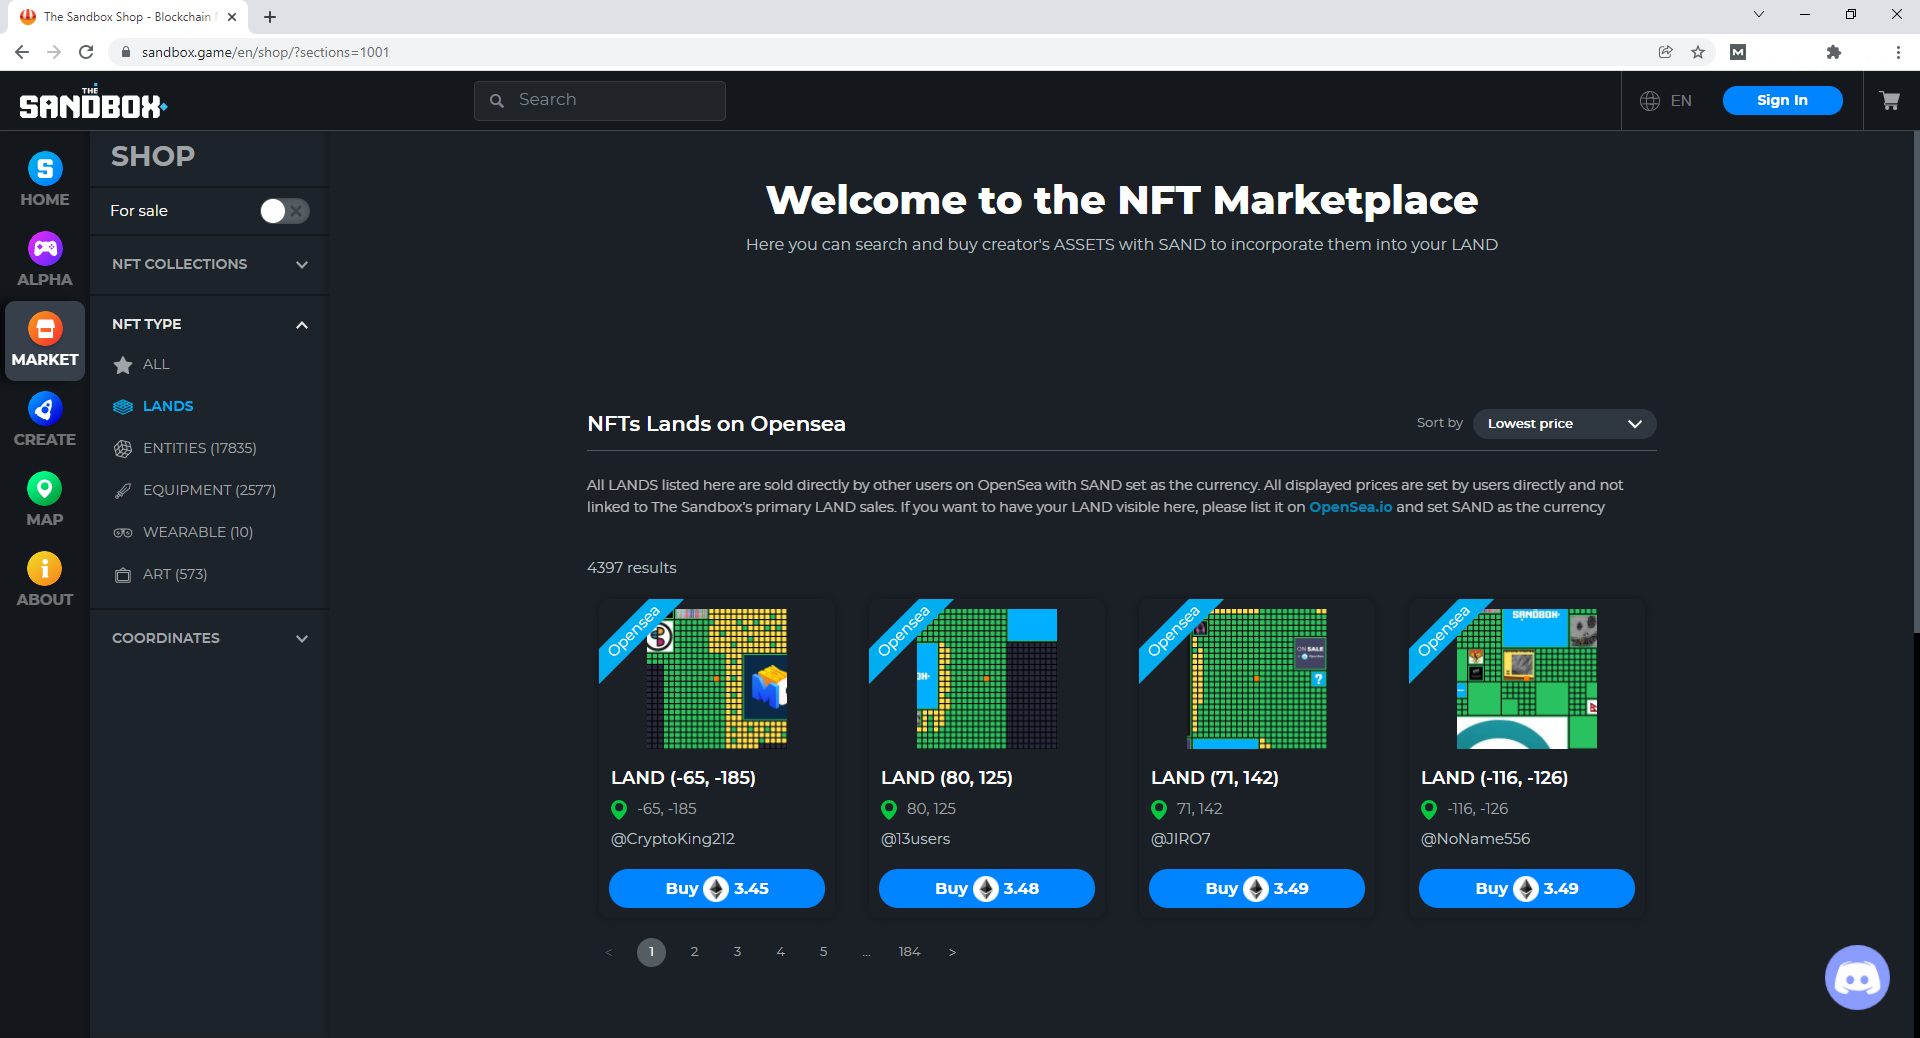Go to results page 2
1920x1038 pixels.
[x=694, y=952]
